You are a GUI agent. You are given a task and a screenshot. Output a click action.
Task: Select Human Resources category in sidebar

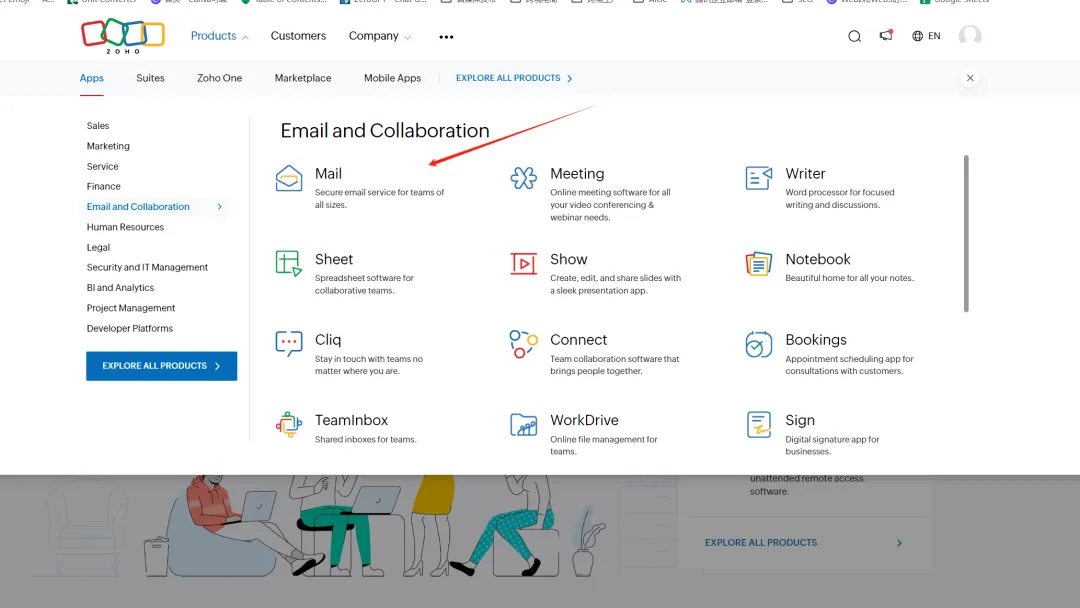pos(125,227)
